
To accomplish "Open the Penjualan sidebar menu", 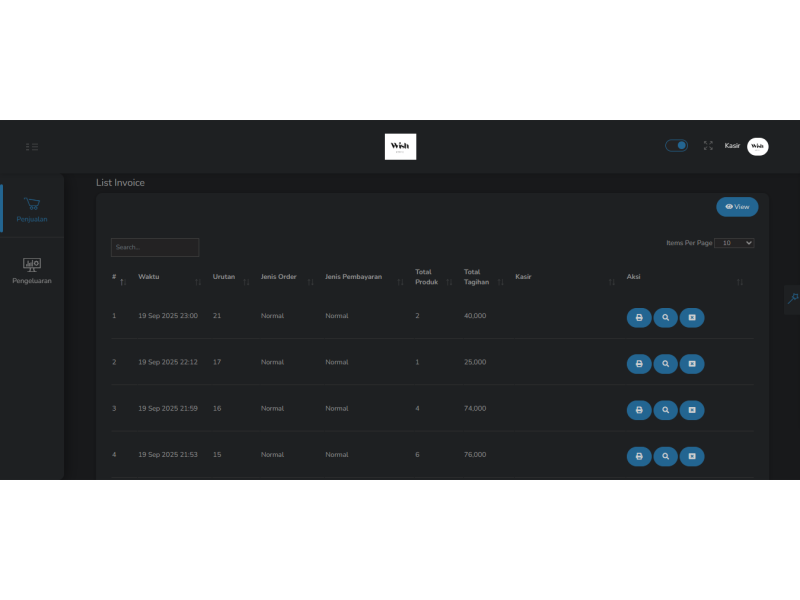I will click(x=32, y=208).
